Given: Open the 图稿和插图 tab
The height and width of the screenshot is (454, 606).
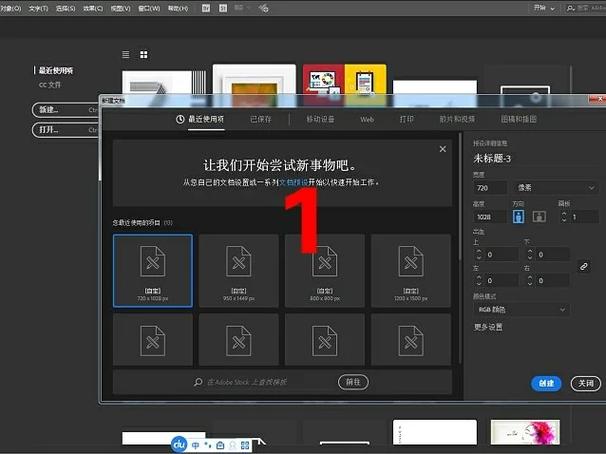Looking at the screenshot, I should (519, 119).
